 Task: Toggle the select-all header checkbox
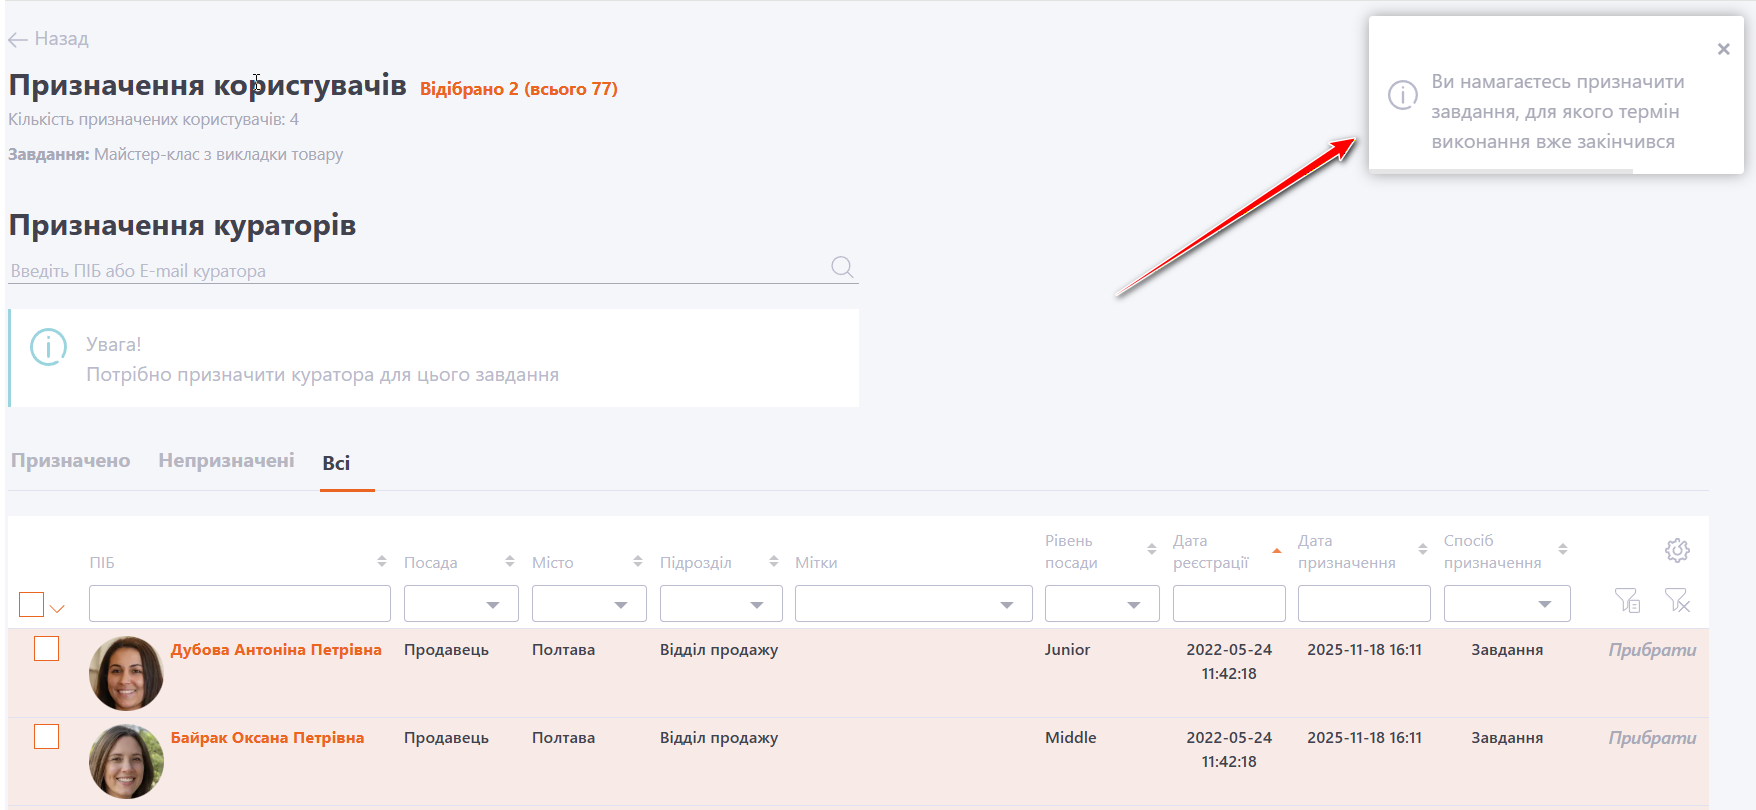point(32,605)
